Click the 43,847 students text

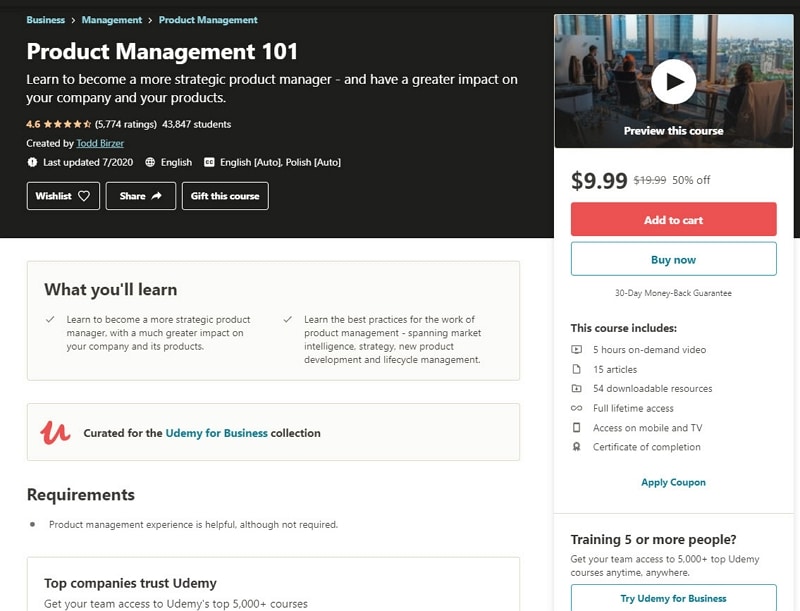[196, 124]
